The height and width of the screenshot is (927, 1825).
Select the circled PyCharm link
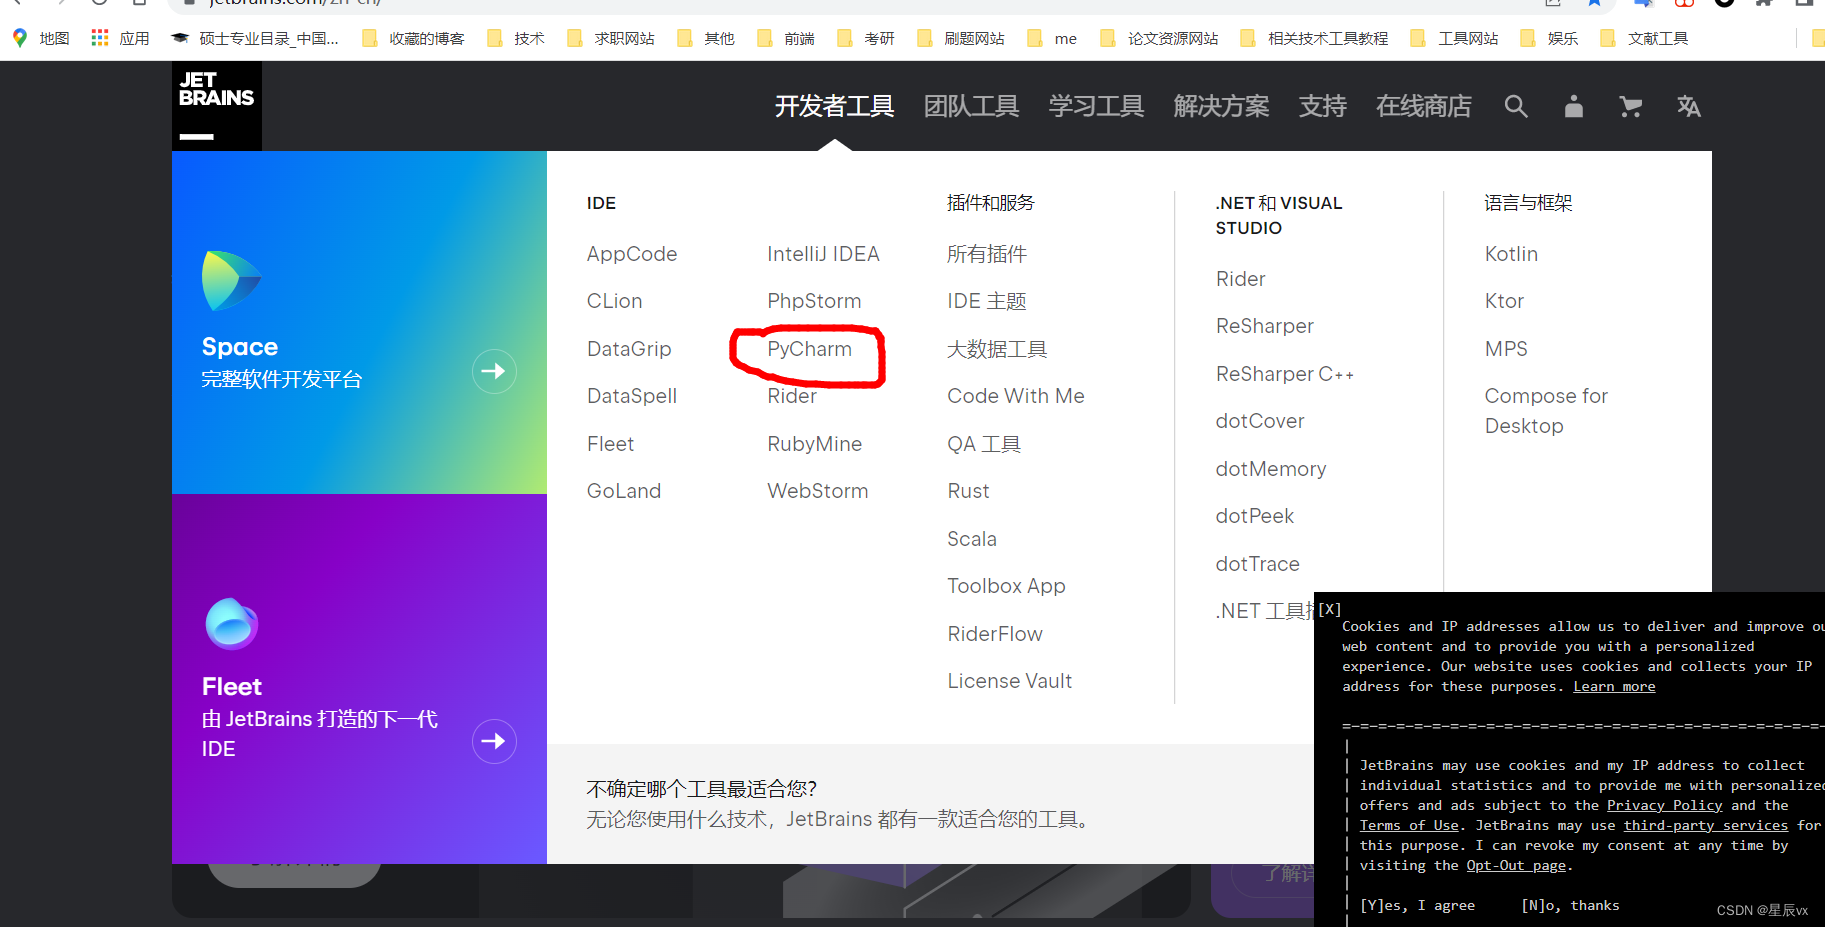point(809,349)
